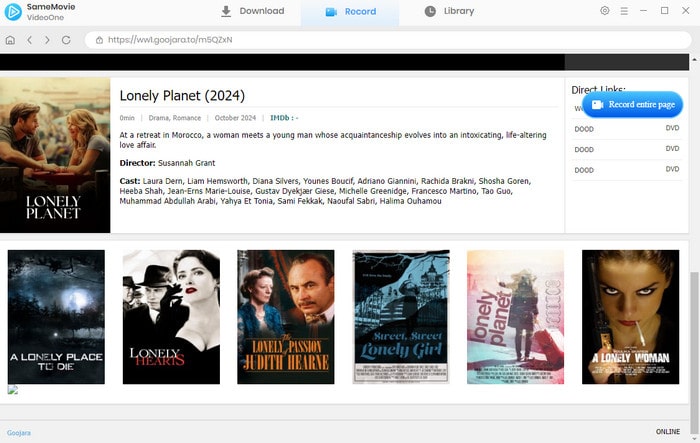700x443 pixels.
Task: Click the page vertical scrollbar thumb
Action: click(694, 353)
